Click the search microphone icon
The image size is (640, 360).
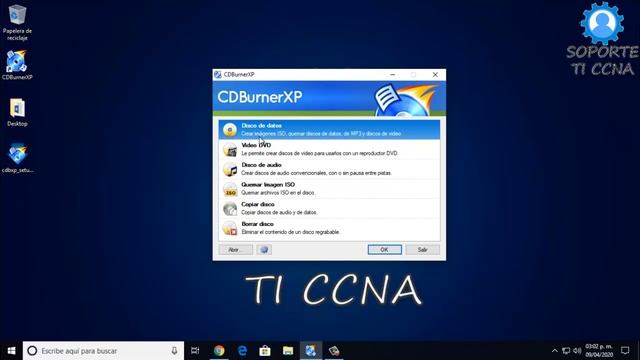(x=174, y=351)
